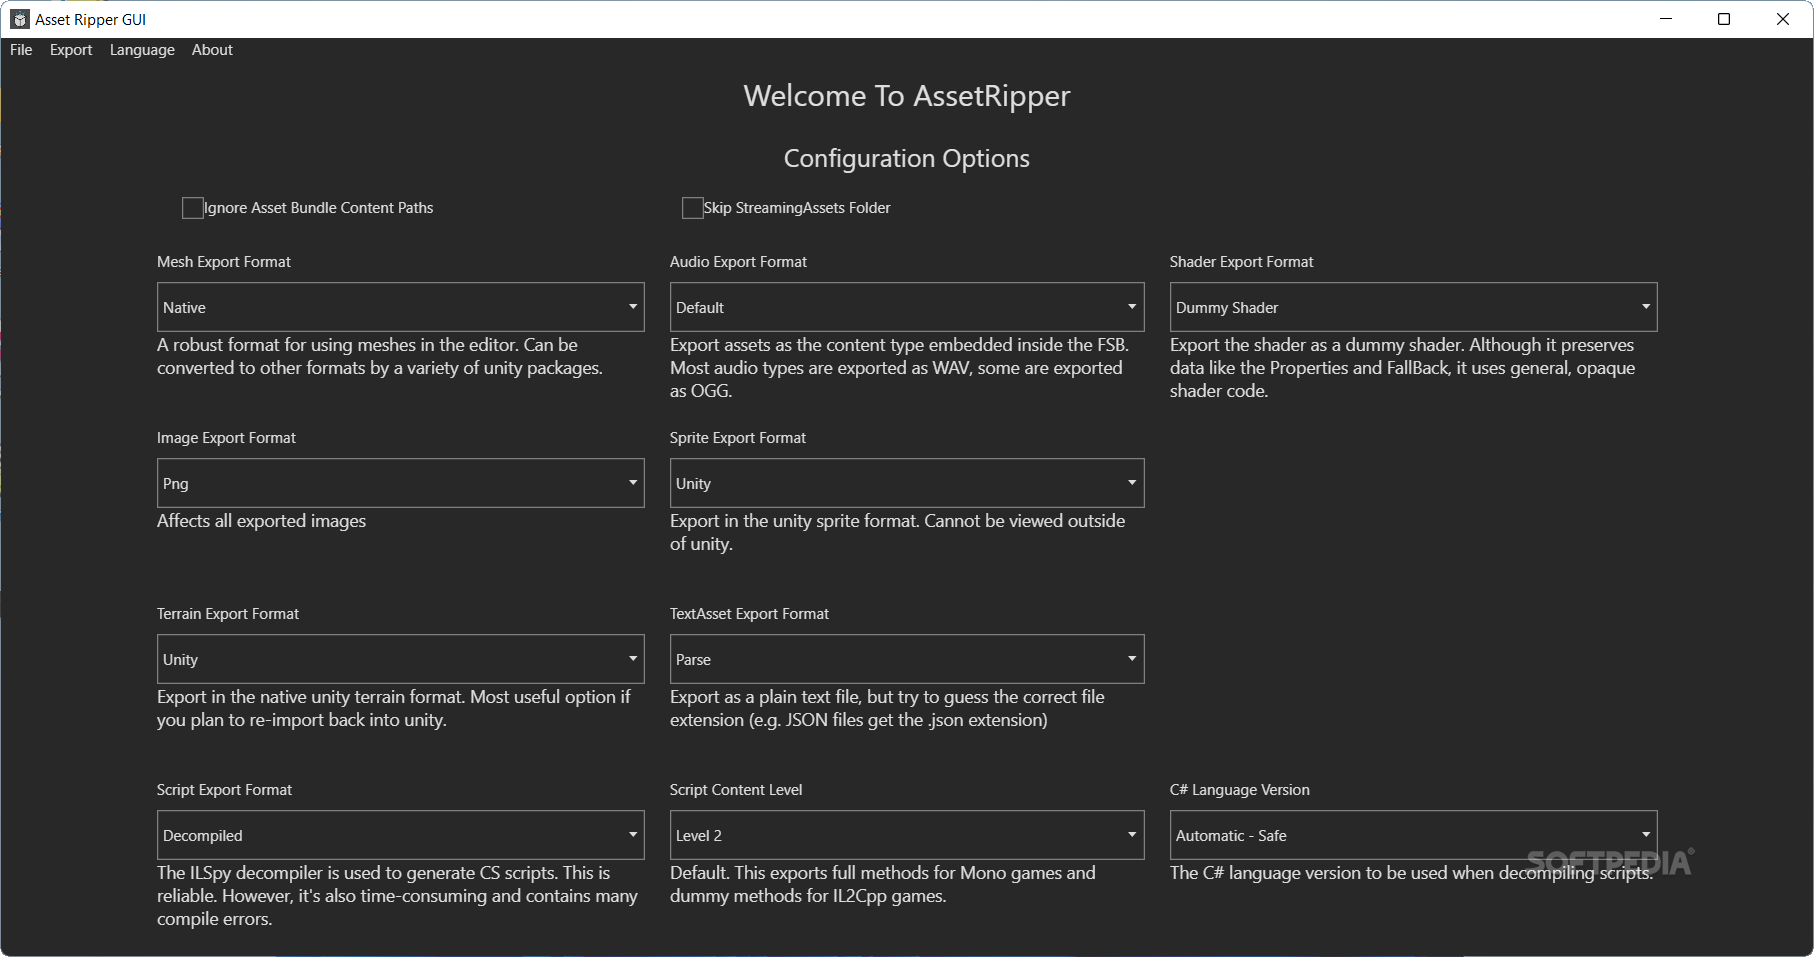Click the unity sprite format description text

point(897,532)
